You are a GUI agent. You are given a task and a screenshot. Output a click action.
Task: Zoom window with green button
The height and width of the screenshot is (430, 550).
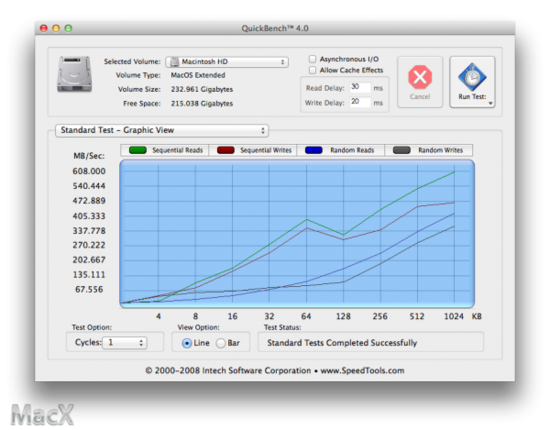(68, 28)
